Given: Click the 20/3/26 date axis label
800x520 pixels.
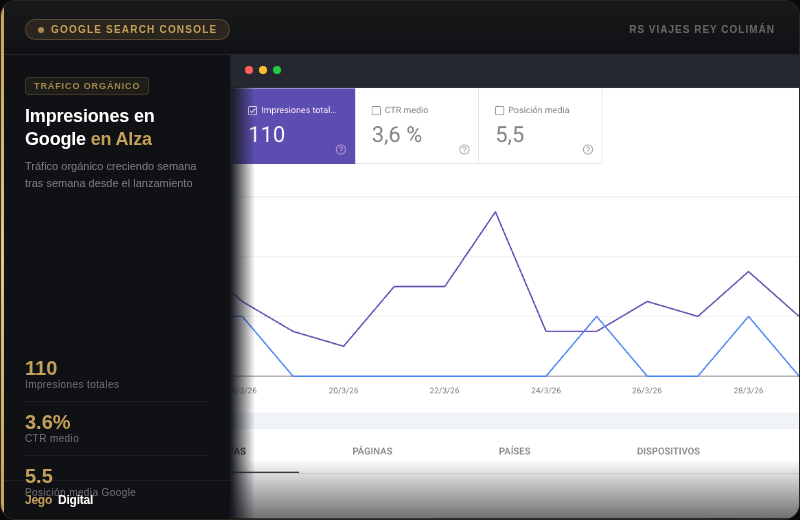Looking at the screenshot, I should pyautogui.click(x=343, y=390).
